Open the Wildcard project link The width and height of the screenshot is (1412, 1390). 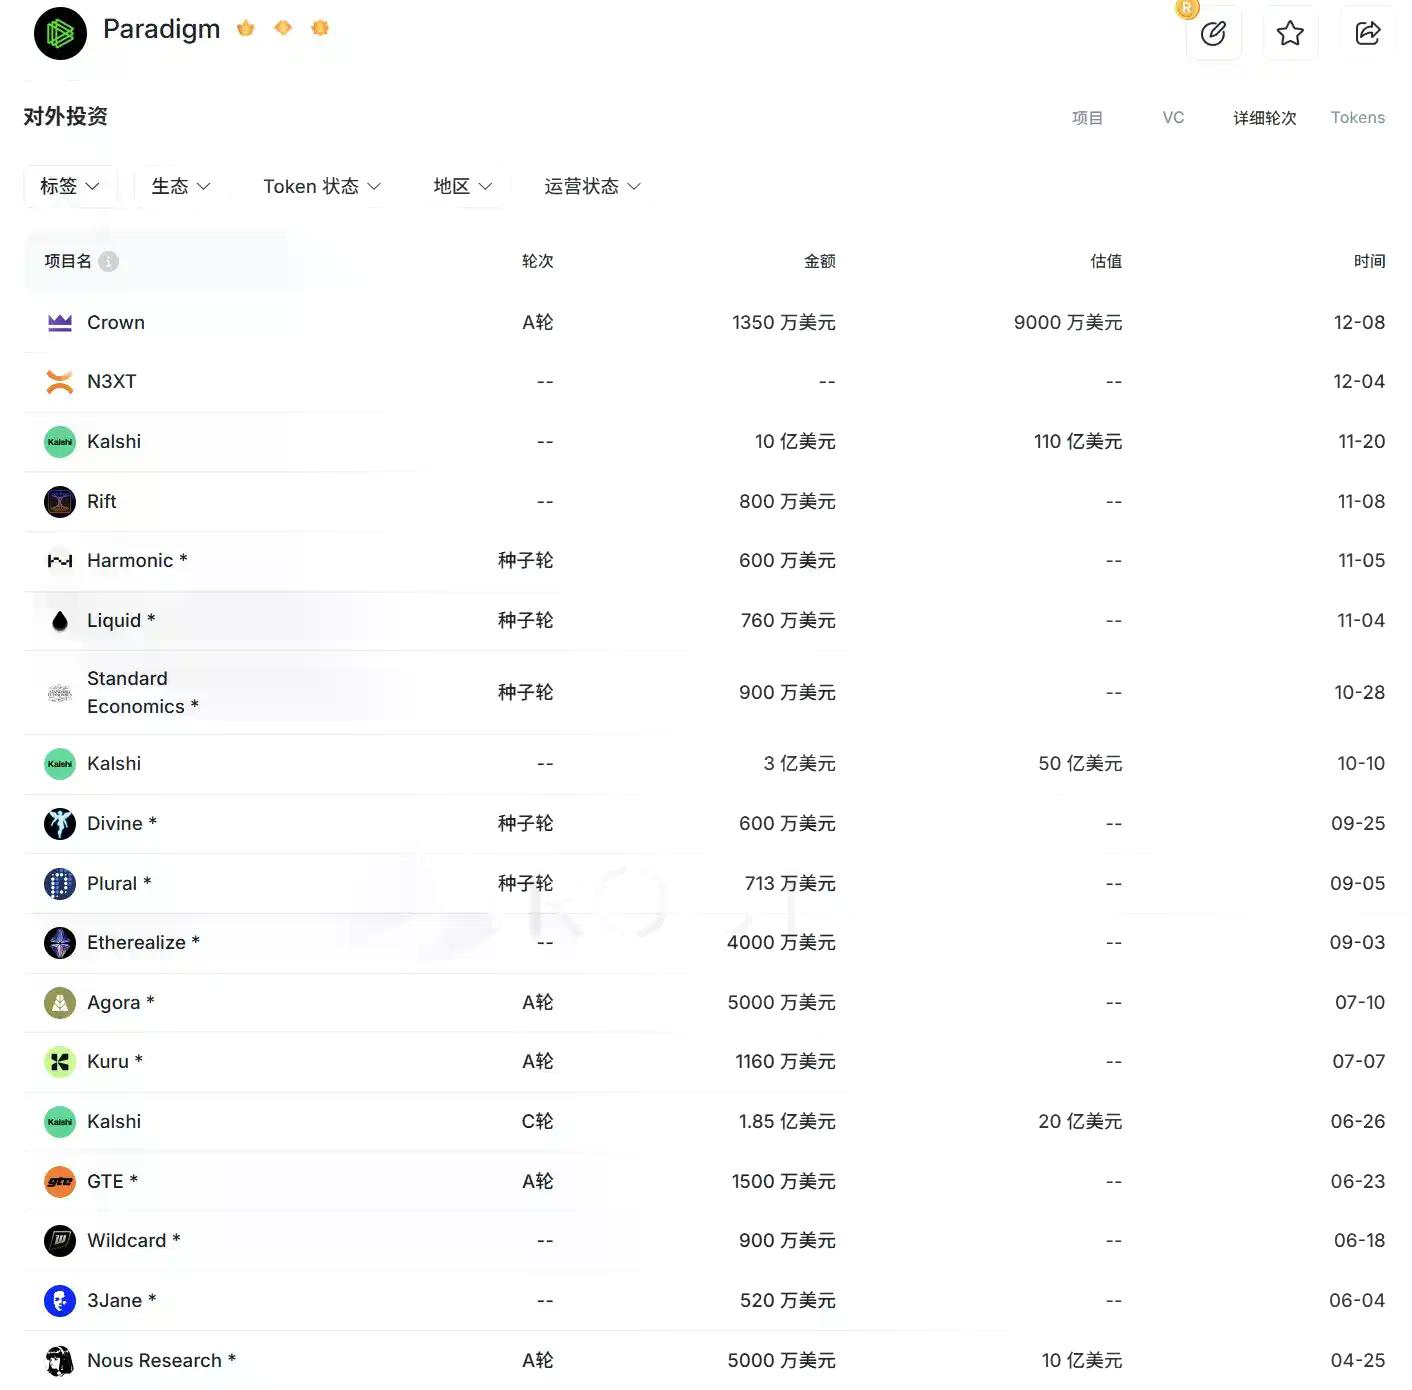(x=133, y=1240)
